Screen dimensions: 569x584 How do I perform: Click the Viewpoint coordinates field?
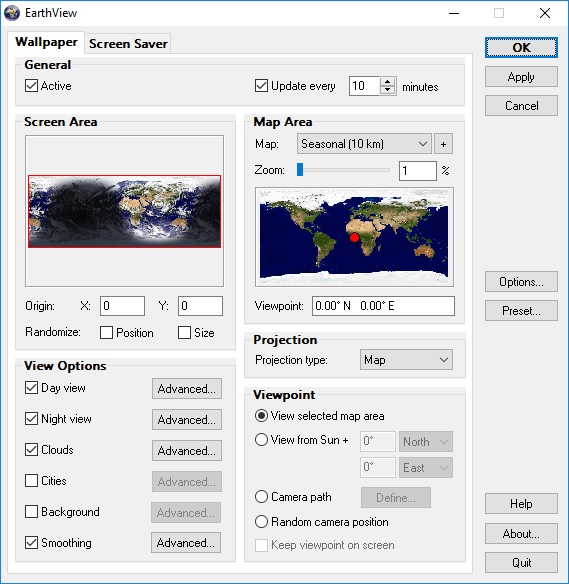click(x=383, y=306)
